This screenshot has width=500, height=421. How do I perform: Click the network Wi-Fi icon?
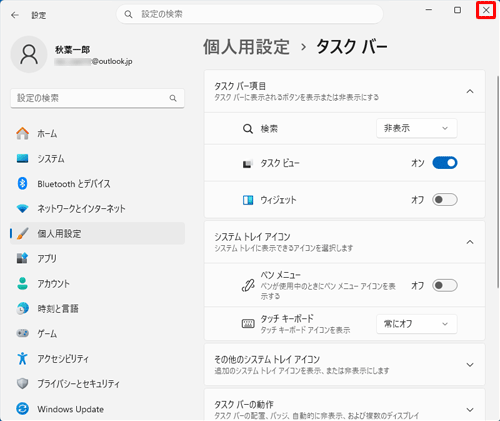point(22,209)
